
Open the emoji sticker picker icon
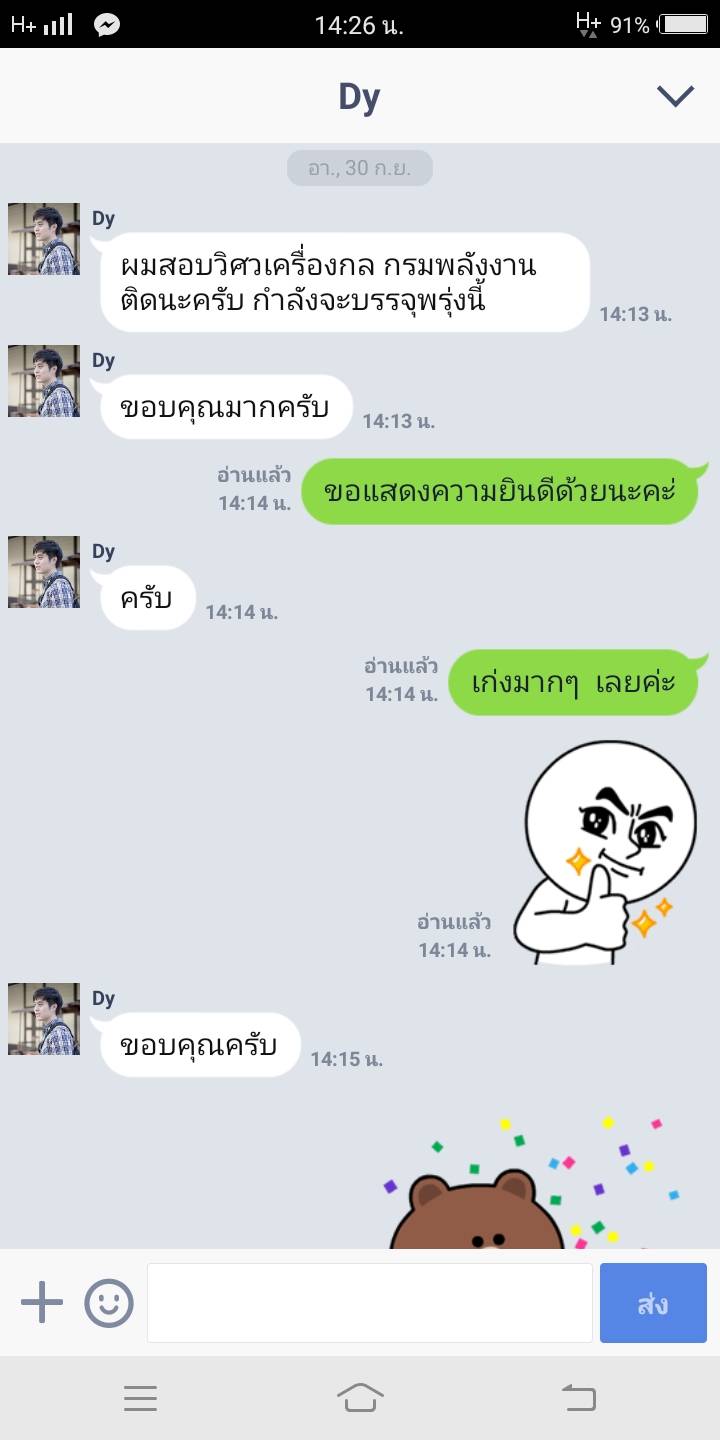tap(109, 1303)
